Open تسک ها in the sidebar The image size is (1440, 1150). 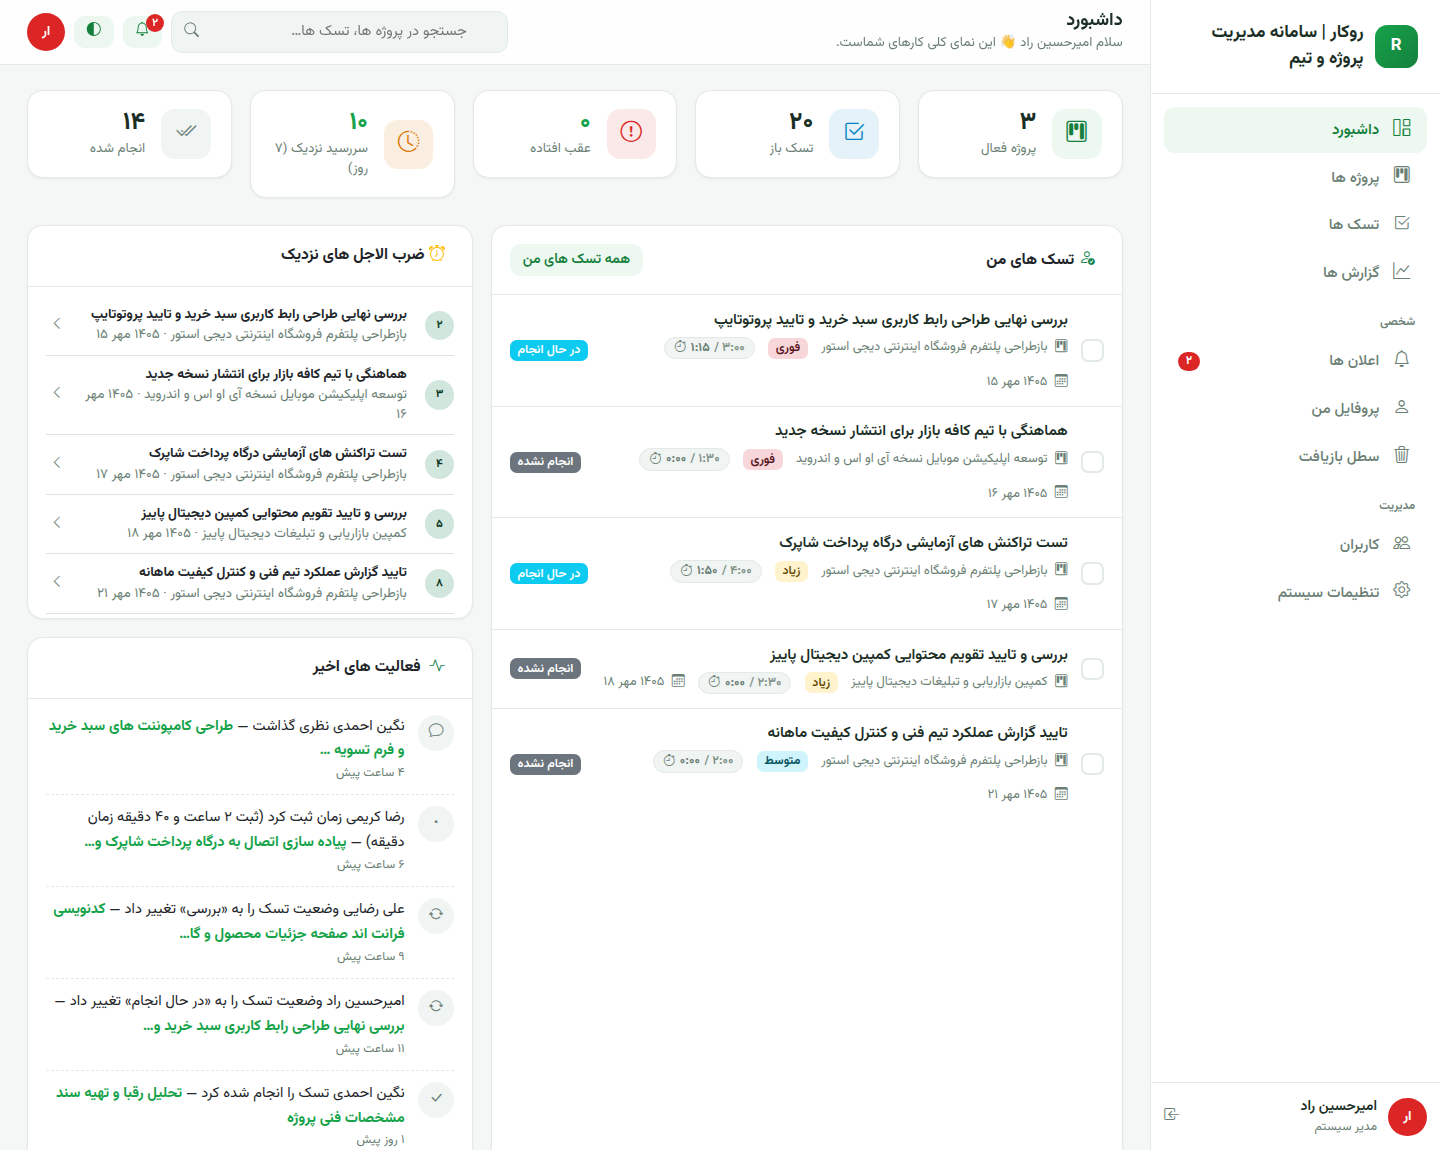pos(1295,224)
